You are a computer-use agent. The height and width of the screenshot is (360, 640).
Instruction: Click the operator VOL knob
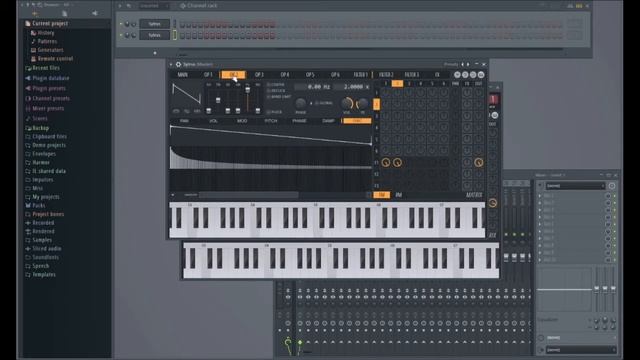click(347, 103)
